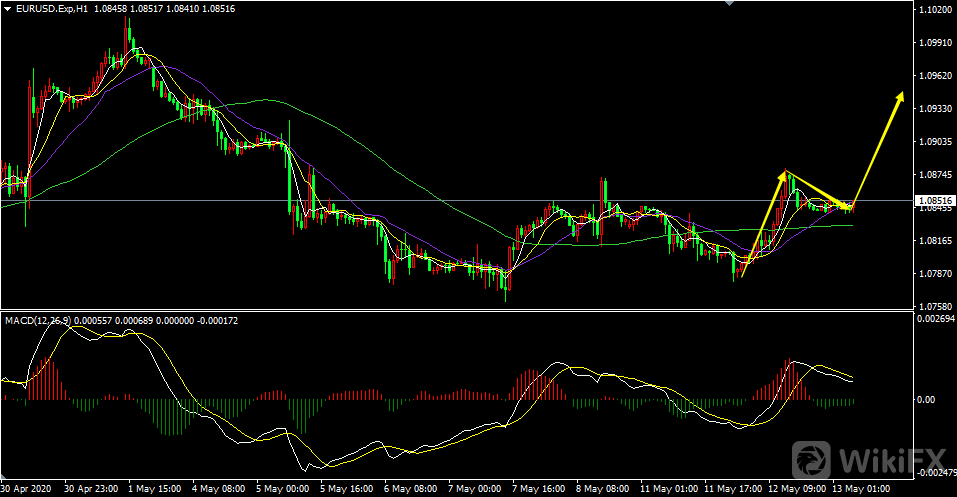Select the green moving average line's peak
Image resolution: width=957 pixels, height=497 pixels.
coord(265,100)
